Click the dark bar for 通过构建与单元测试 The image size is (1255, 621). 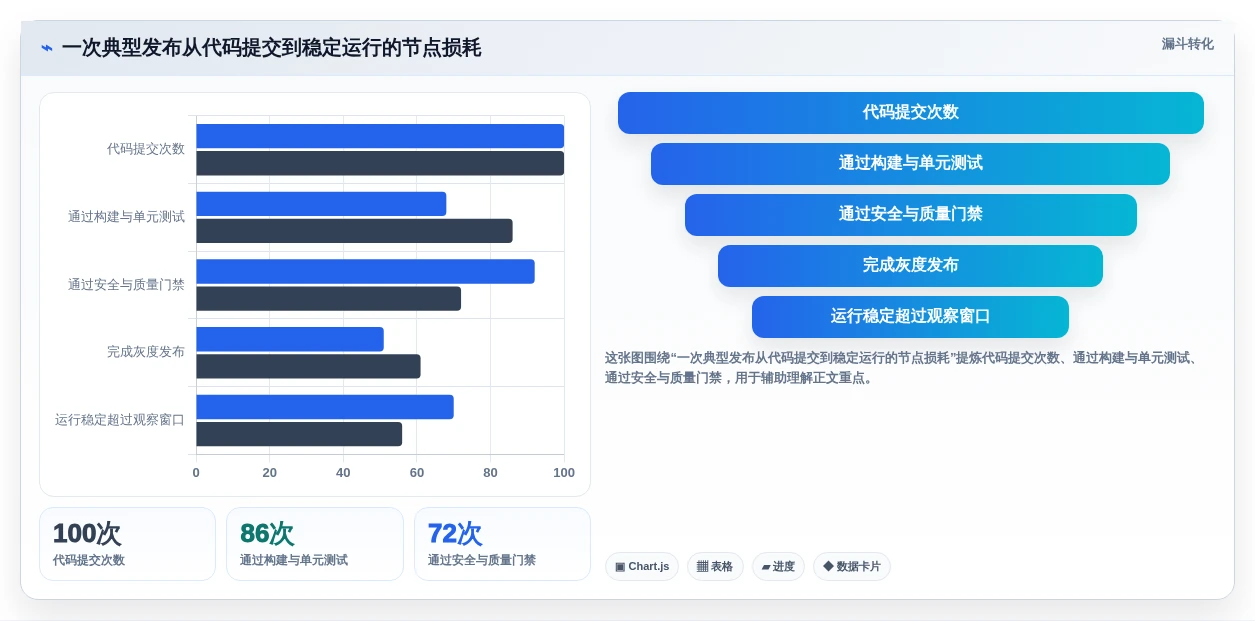(354, 231)
